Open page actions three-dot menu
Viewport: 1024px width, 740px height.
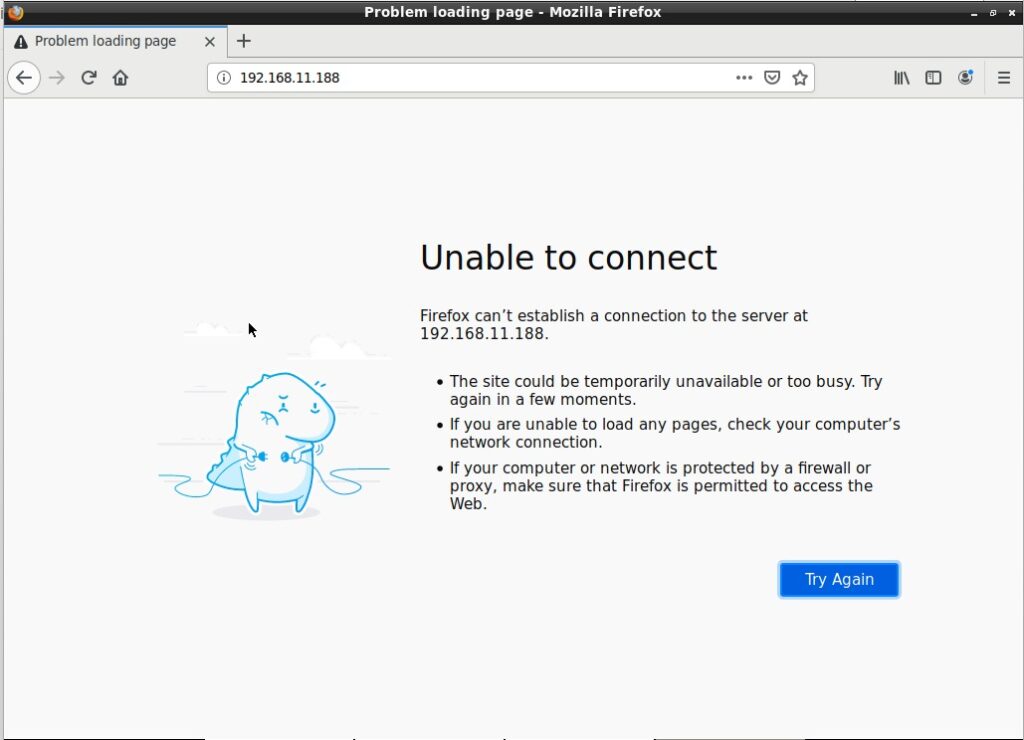[x=744, y=78]
